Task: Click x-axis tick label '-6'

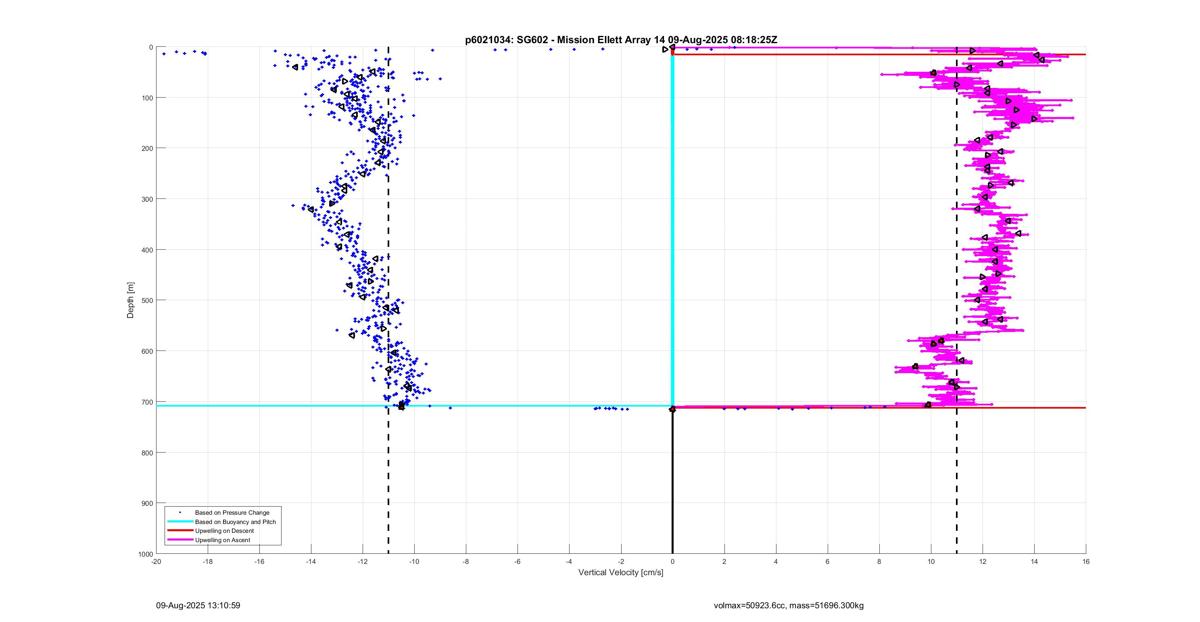Action: 517,562
